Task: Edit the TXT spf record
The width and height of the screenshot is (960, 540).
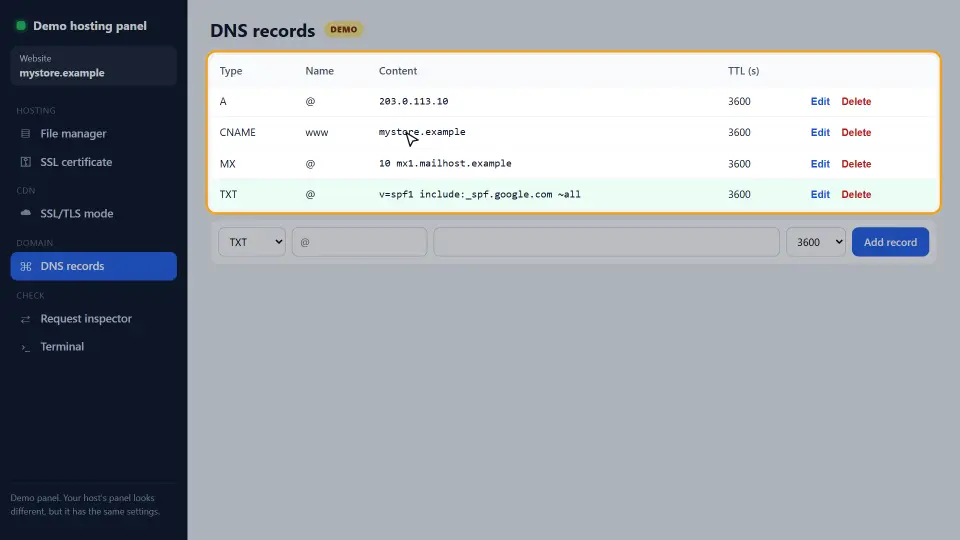Action: pyautogui.click(x=820, y=194)
